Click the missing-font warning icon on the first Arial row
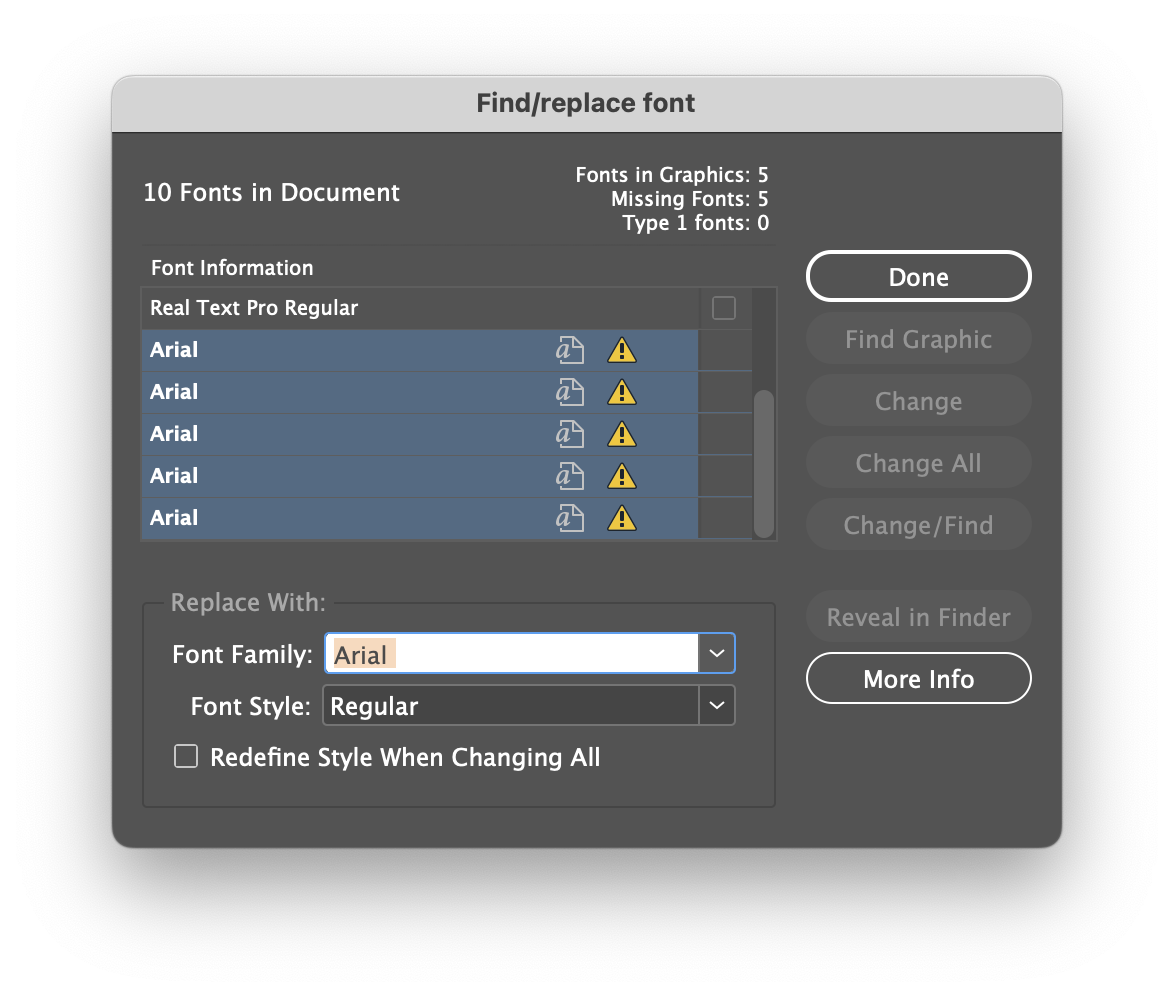1174x996 pixels. 622,351
